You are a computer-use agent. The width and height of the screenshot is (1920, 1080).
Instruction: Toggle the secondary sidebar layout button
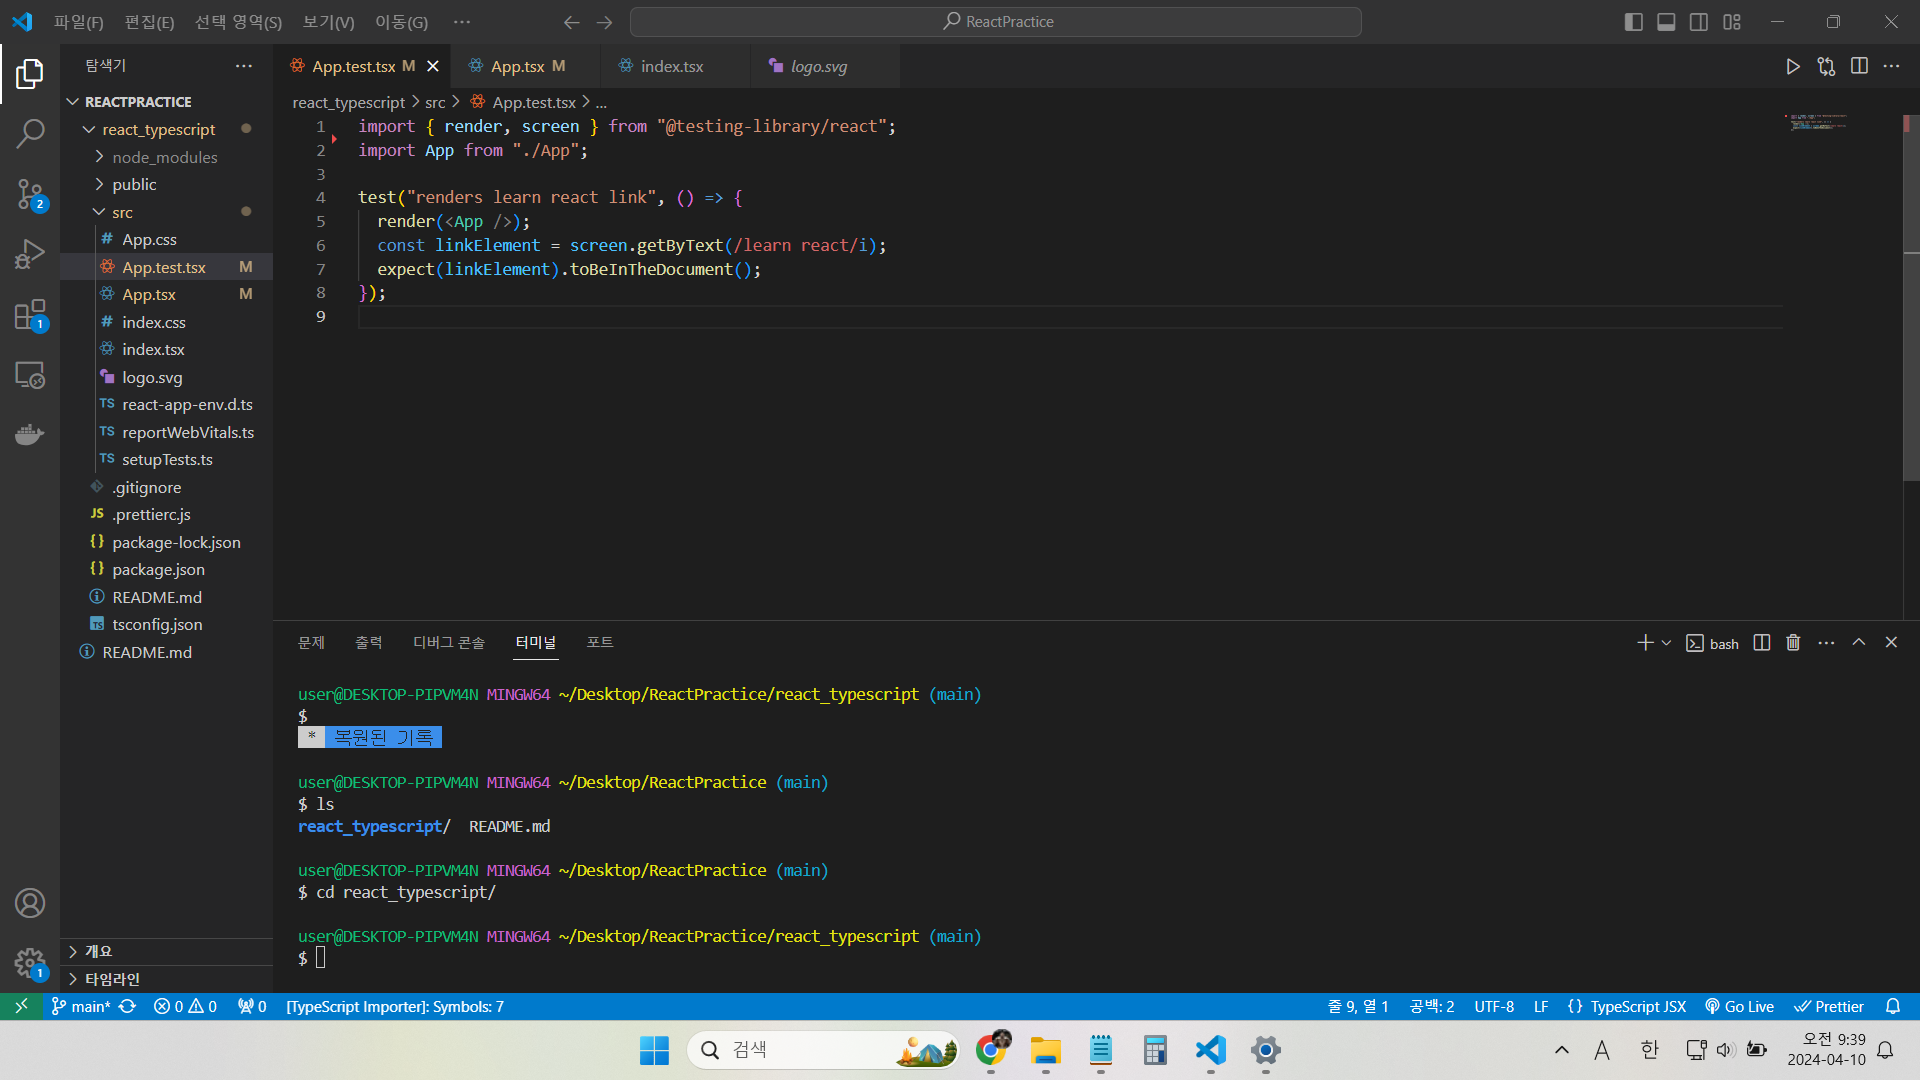(x=1699, y=22)
